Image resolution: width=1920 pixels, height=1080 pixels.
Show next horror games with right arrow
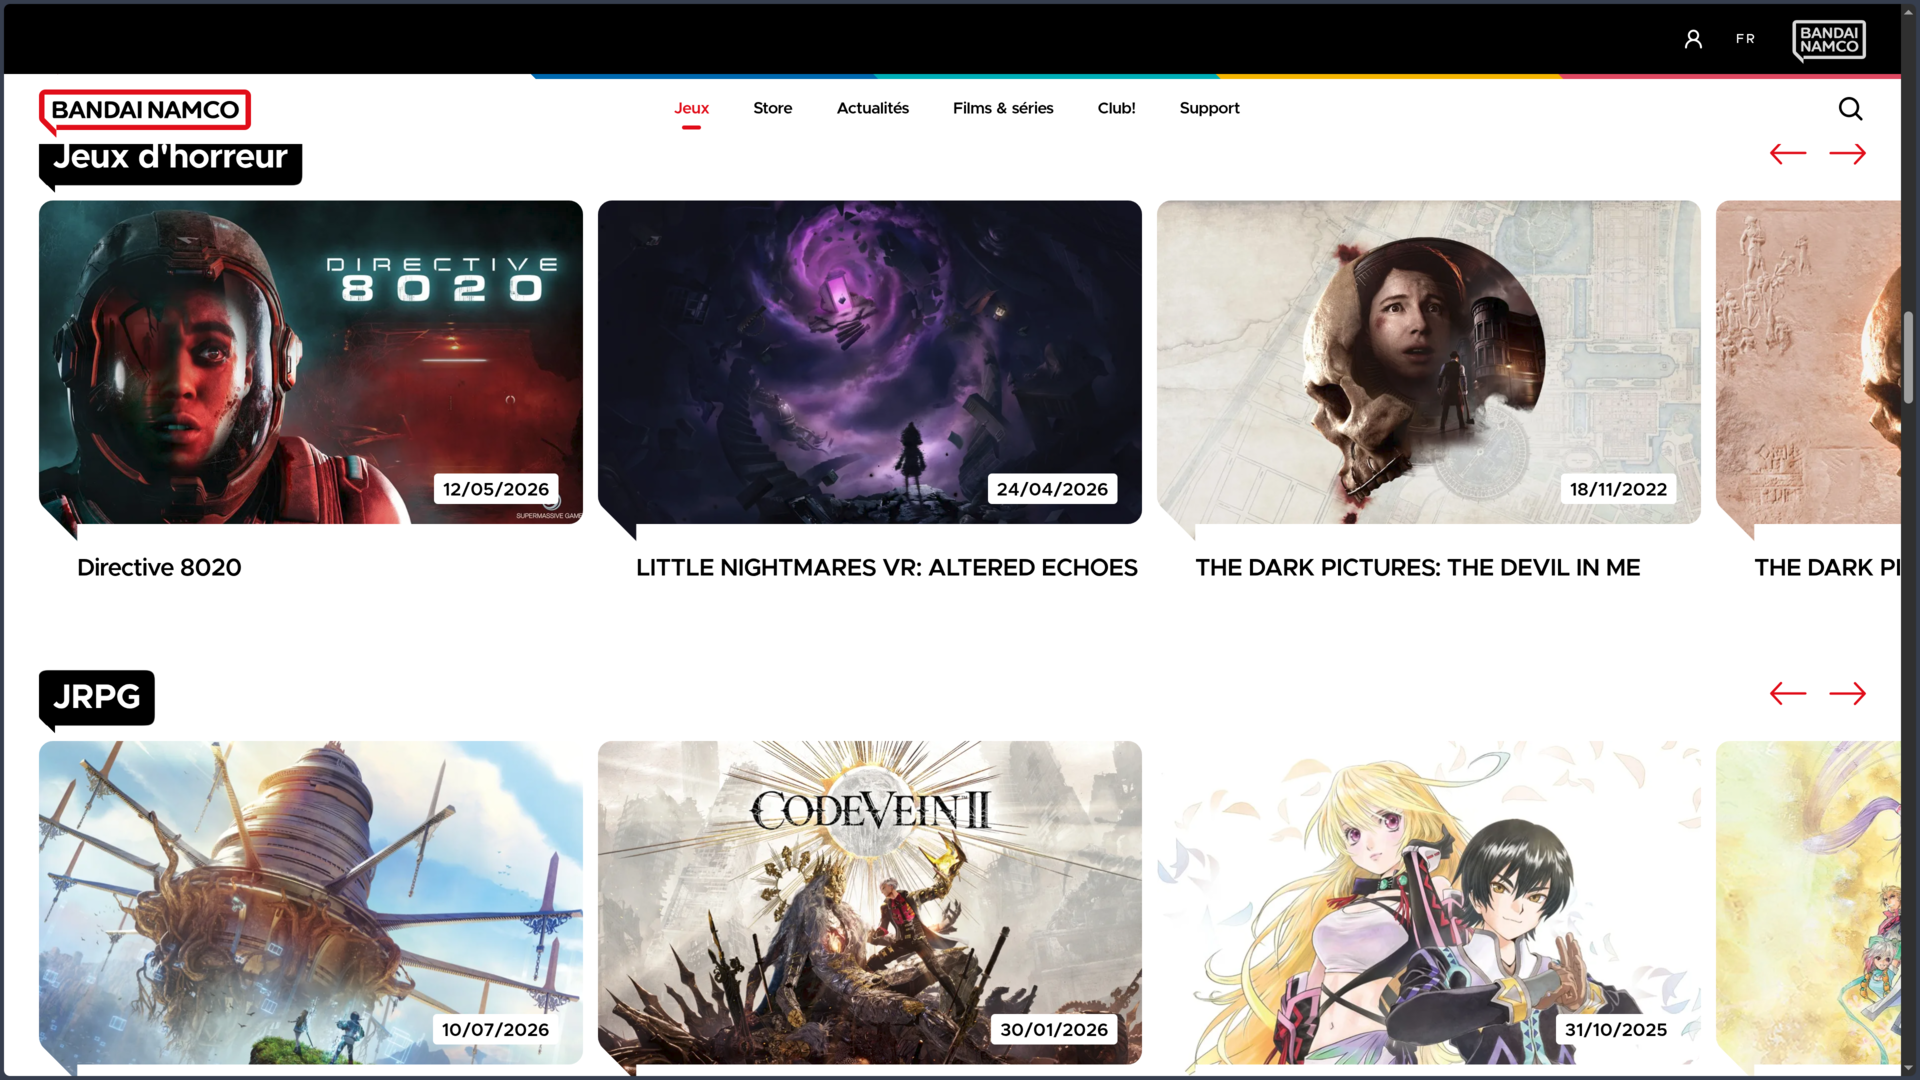1847,154
